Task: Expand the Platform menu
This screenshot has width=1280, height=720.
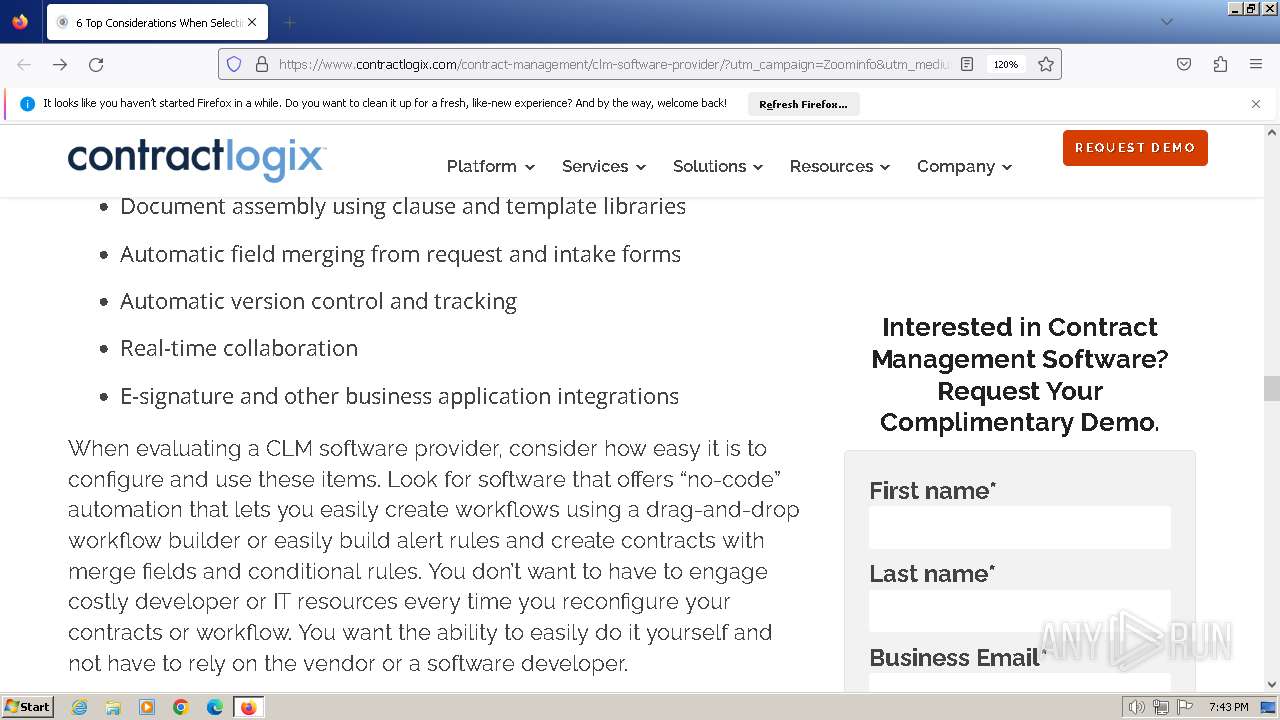Action: pos(490,166)
